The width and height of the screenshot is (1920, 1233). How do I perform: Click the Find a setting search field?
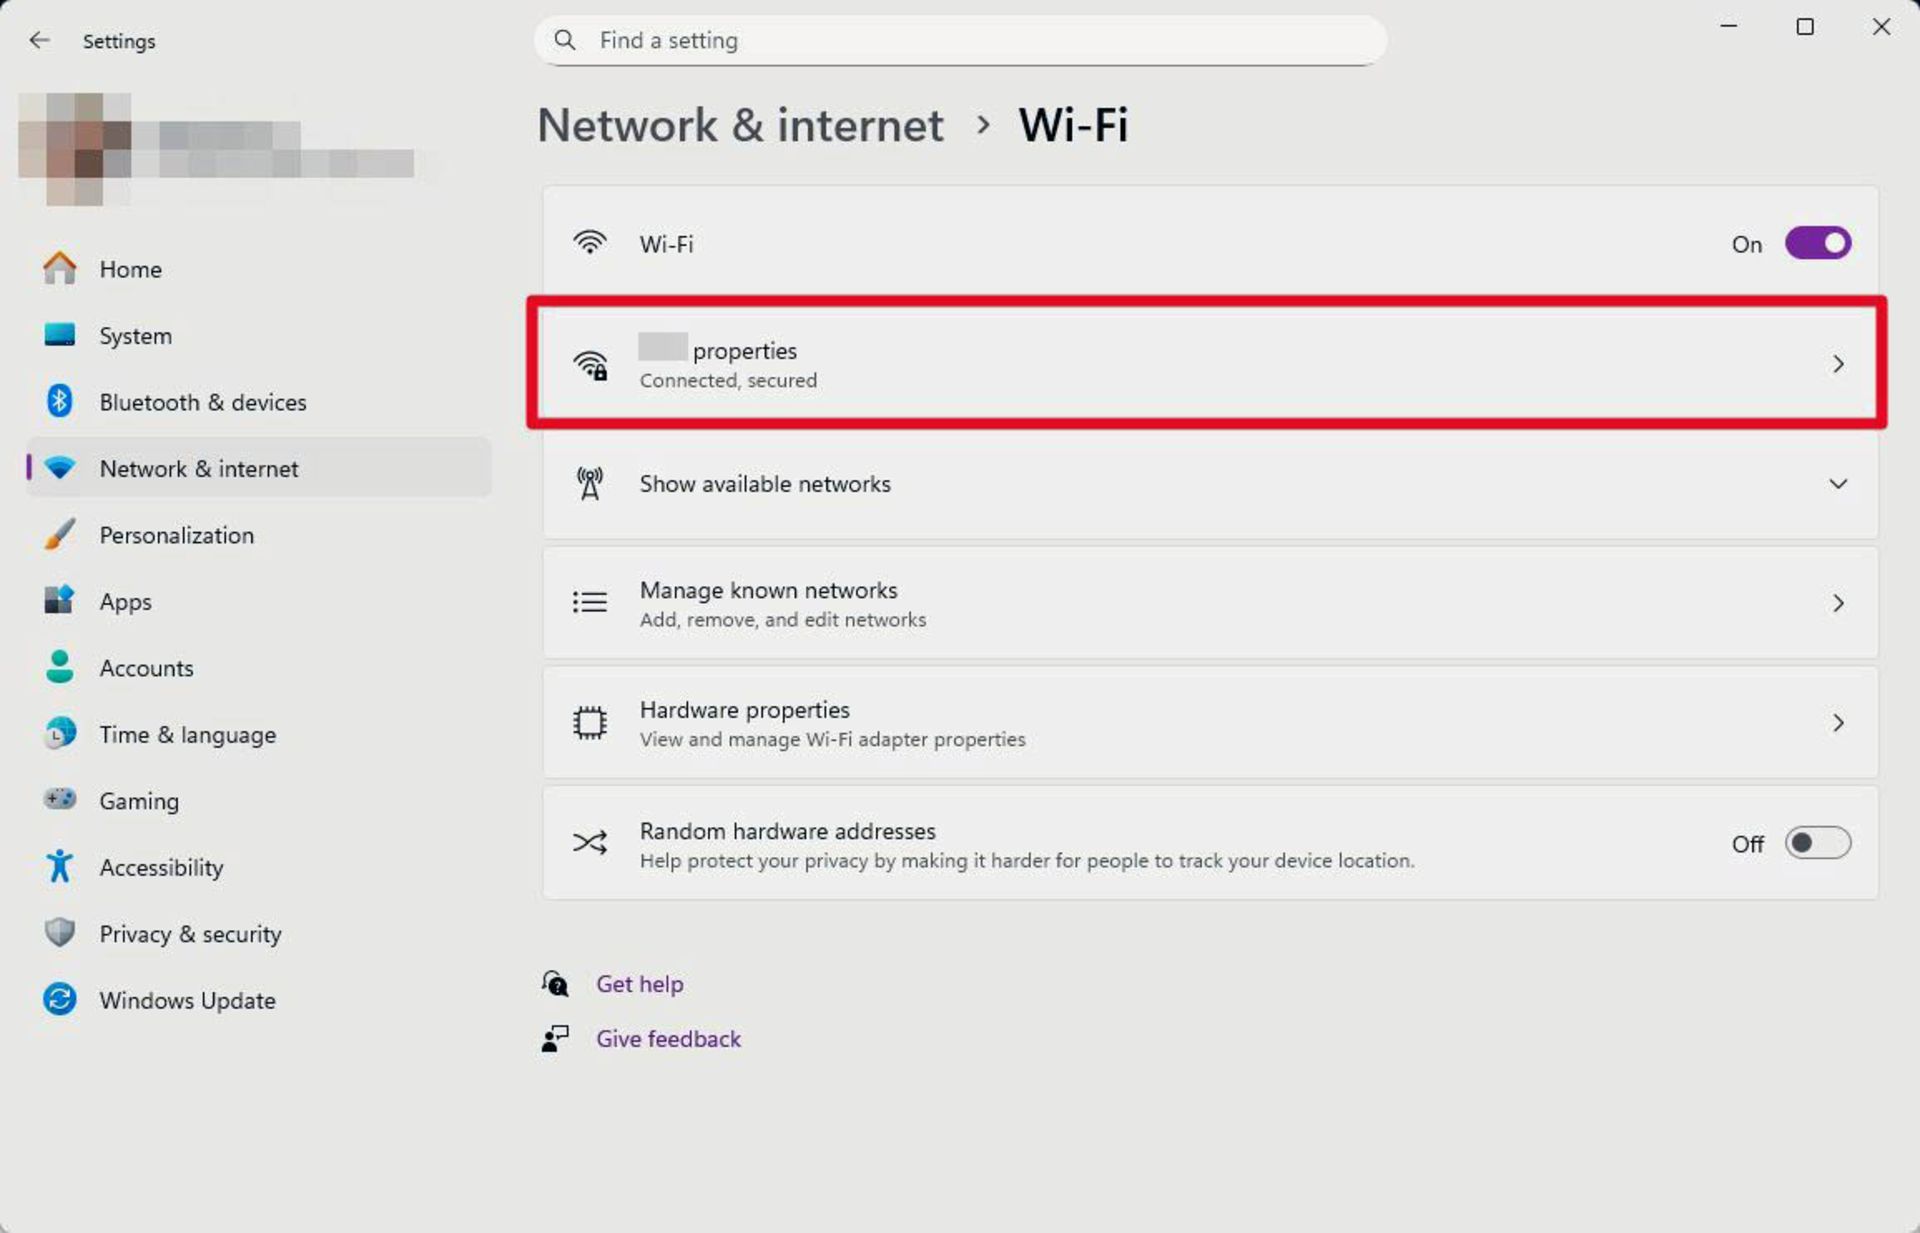tap(960, 40)
